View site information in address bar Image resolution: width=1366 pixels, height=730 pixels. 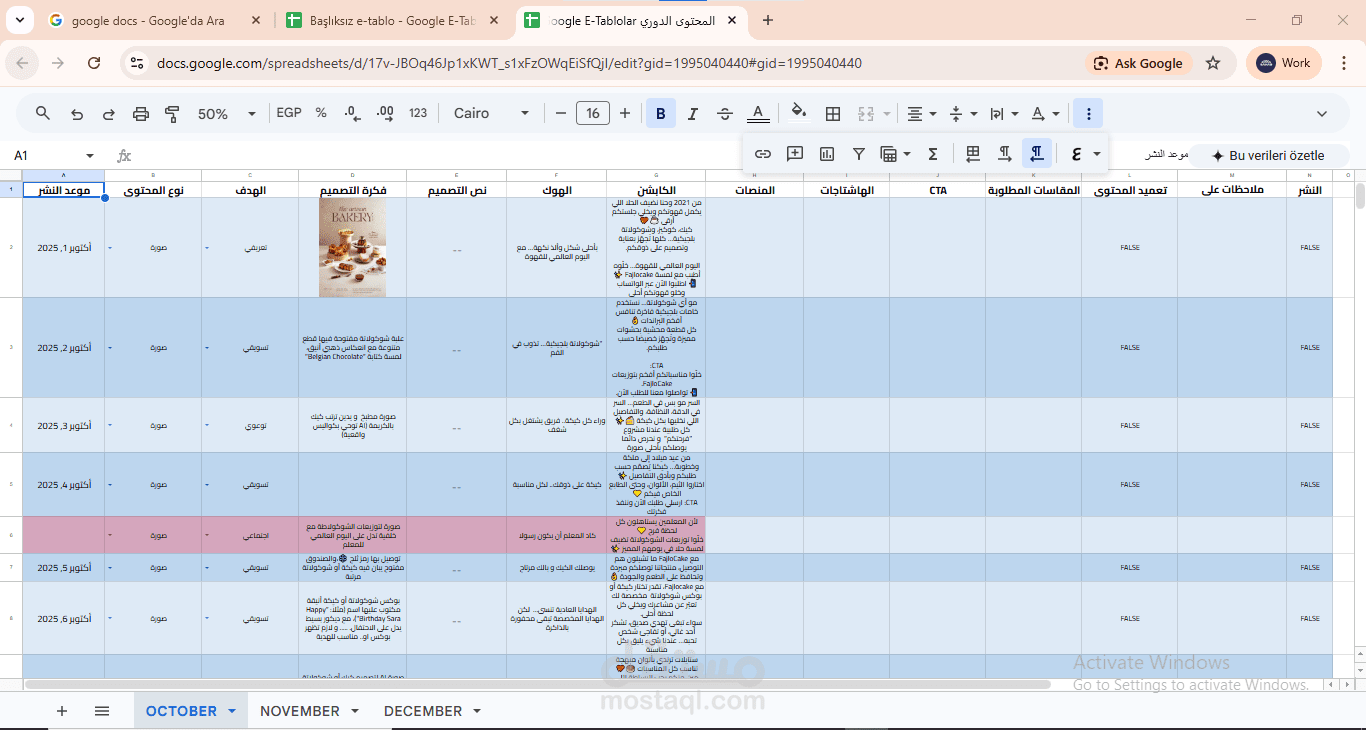coord(137,63)
